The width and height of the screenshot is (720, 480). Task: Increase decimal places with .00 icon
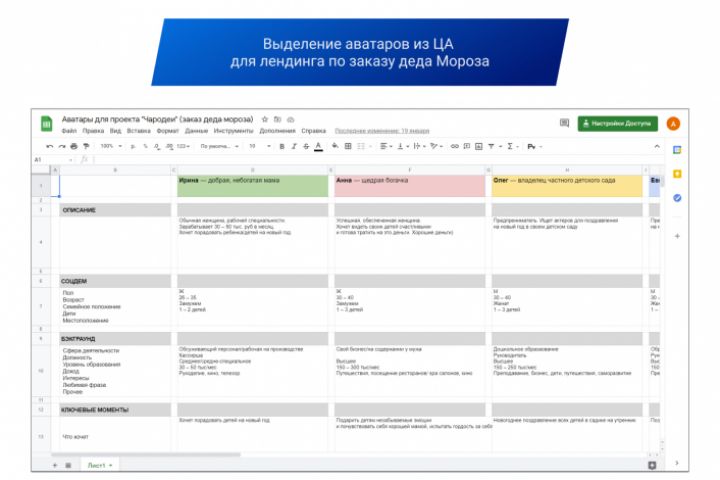169,147
